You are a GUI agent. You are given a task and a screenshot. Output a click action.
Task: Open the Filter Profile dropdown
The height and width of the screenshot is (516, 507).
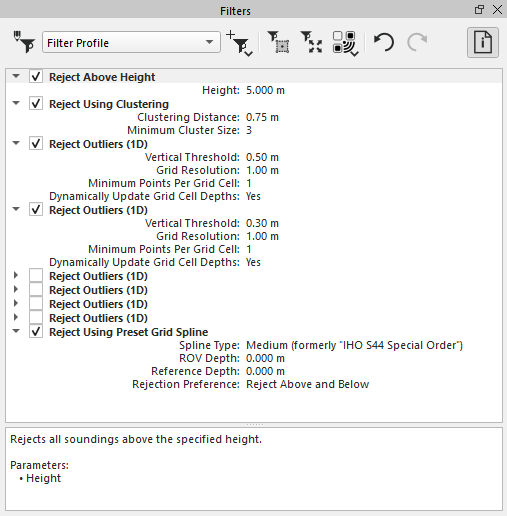point(131,42)
